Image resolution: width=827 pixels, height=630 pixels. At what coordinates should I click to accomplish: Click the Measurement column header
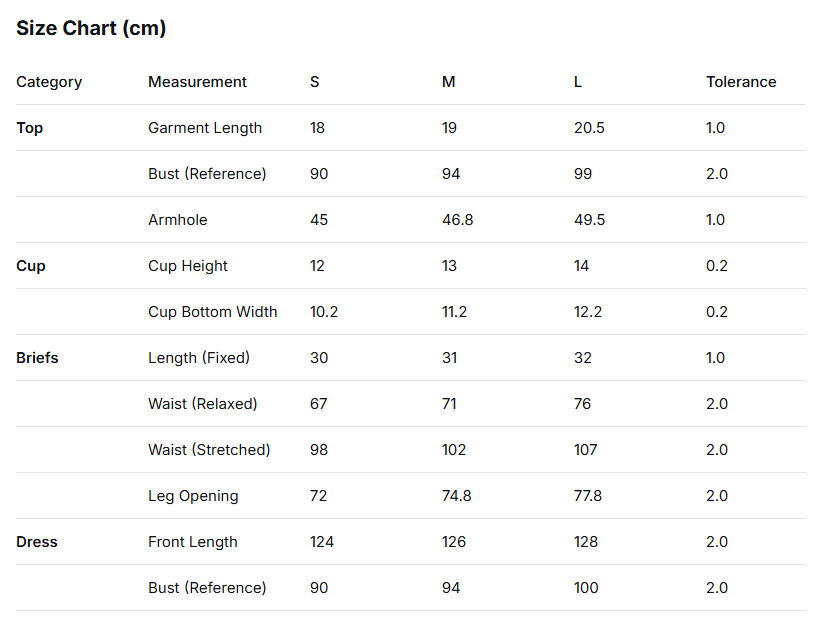(x=197, y=82)
